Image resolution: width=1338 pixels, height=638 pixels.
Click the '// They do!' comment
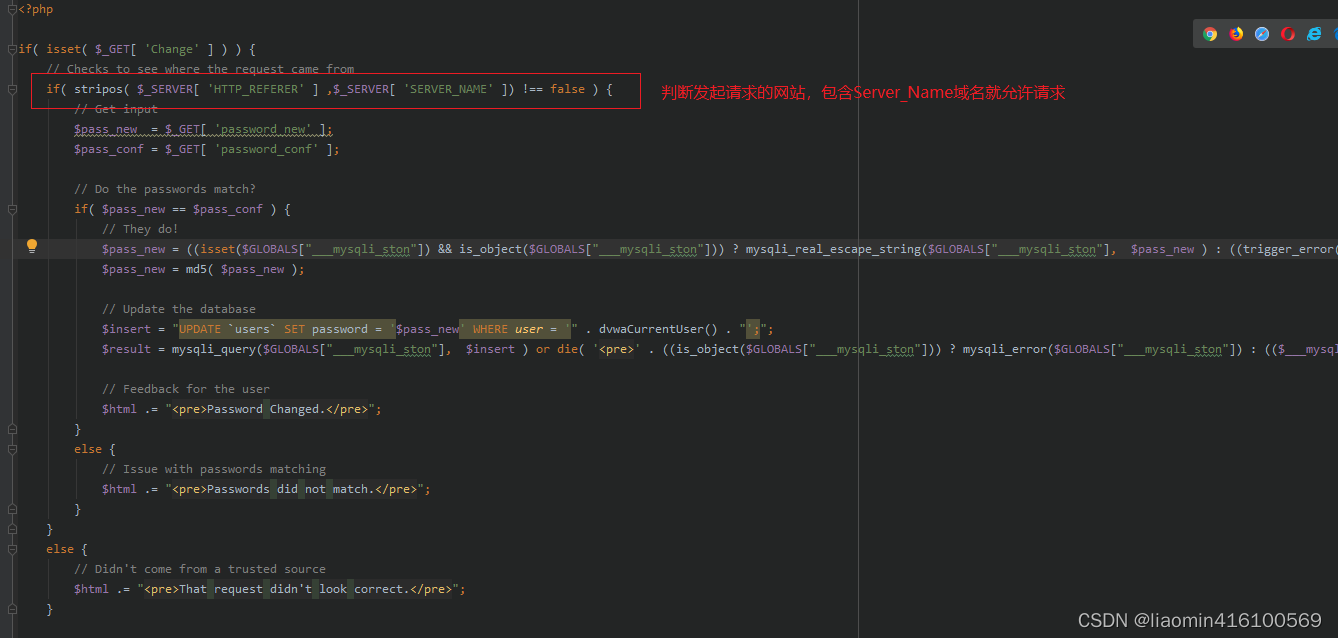point(140,229)
